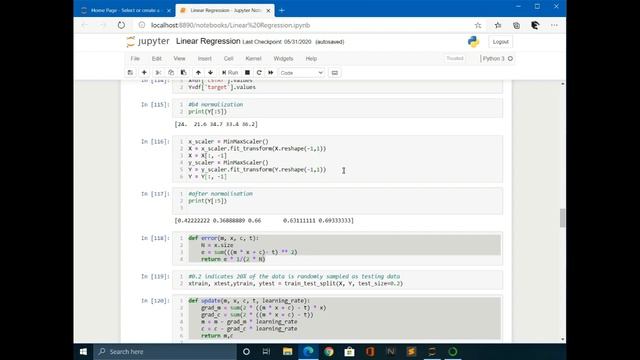Open the Widgets menu
The width and height of the screenshot is (640, 360).
pyautogui.click(x=283, y=58)
